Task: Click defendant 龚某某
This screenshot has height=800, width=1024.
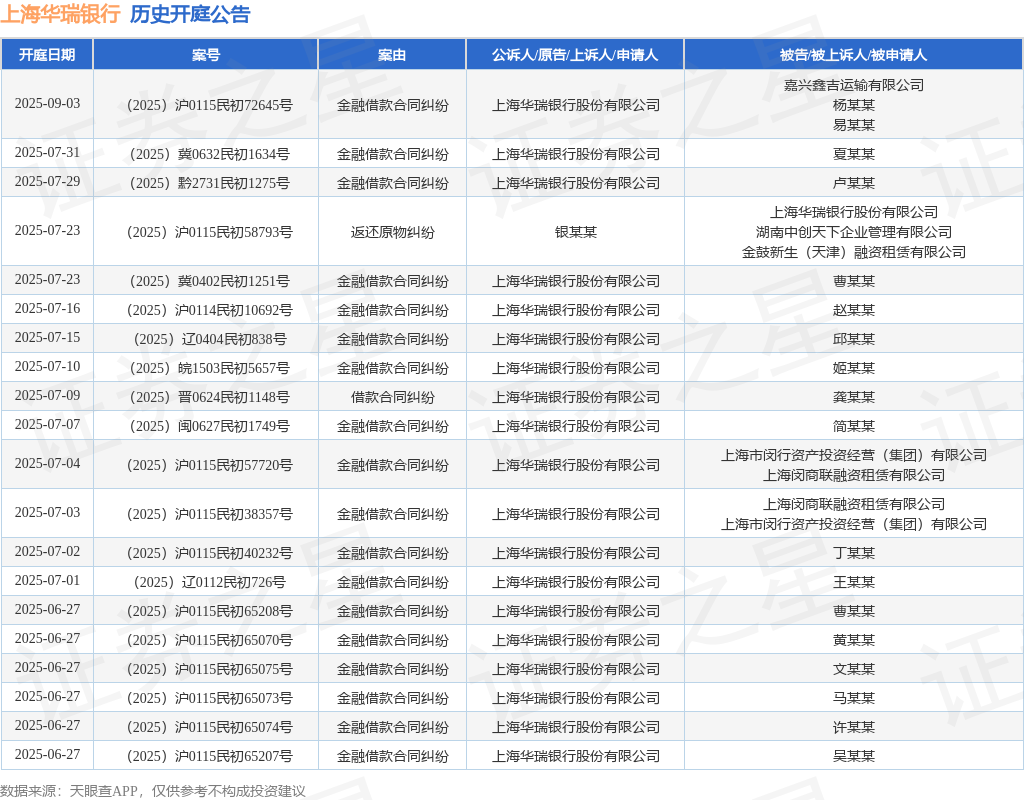Action: tap(854, 397)
